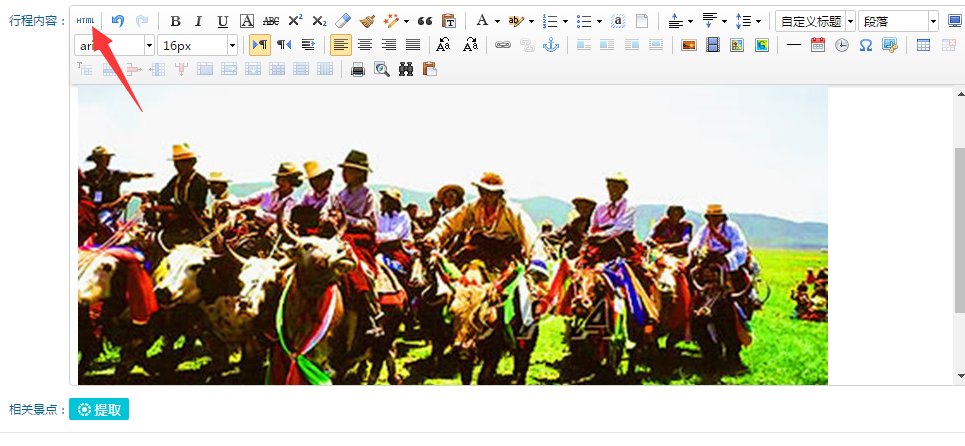The height and width of the screenshot is (446, 965).
Task: Toggle italic text style
Action: pyautogui.click(x=198, y=21)
